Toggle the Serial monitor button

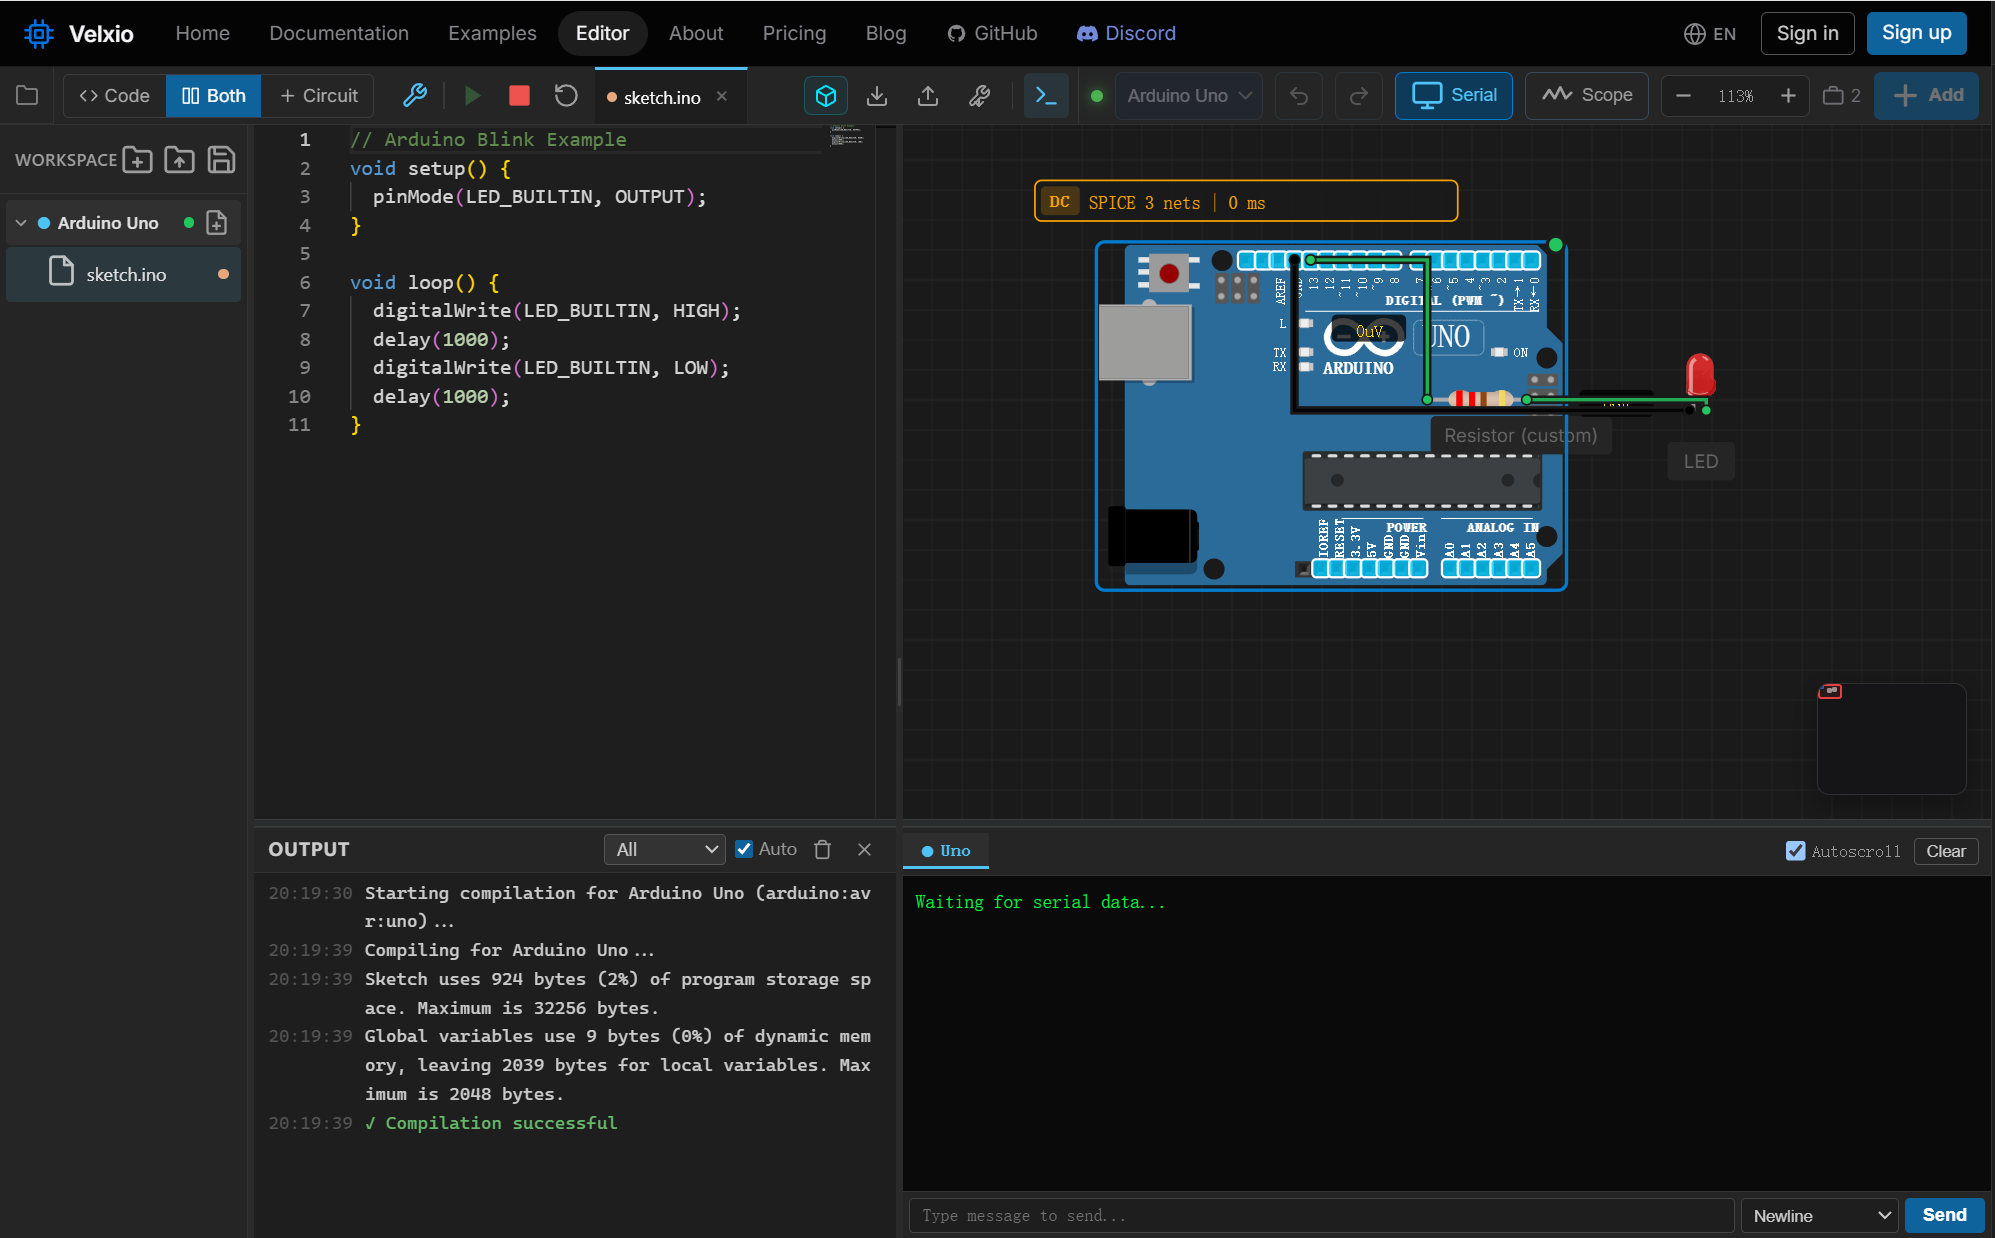tap(1453, 95)
